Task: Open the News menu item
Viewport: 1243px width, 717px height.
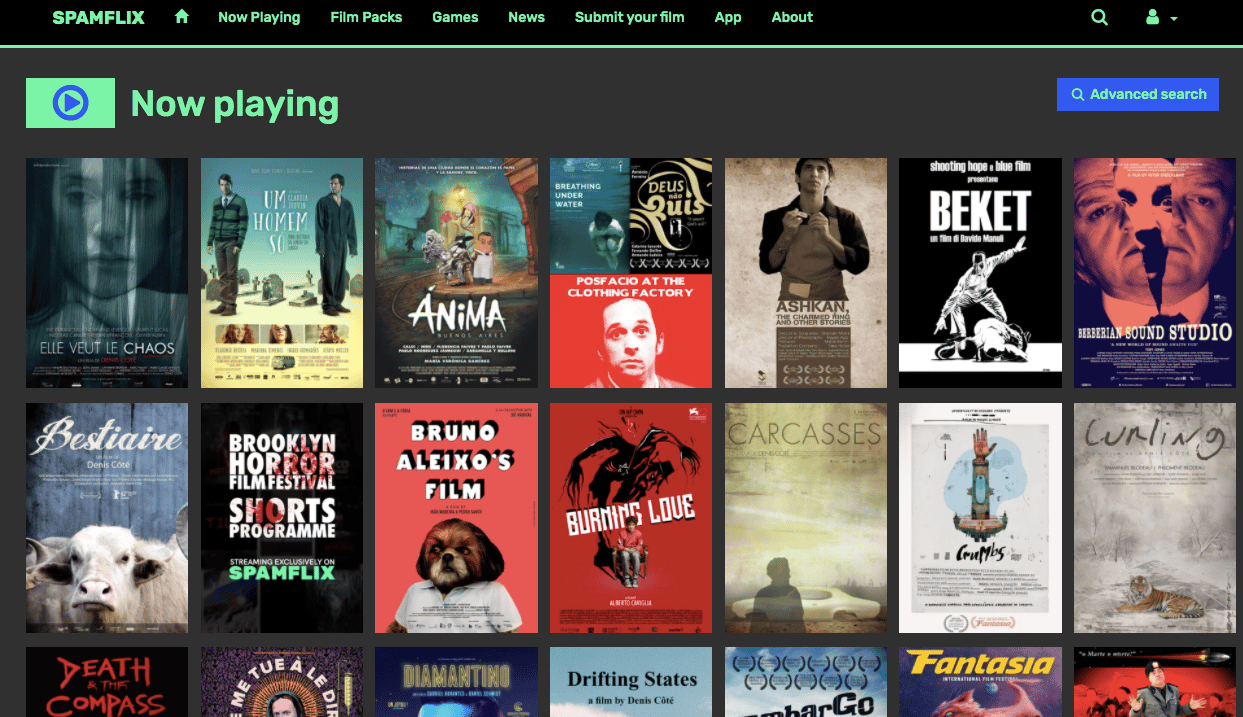Action: pos(526,17)
